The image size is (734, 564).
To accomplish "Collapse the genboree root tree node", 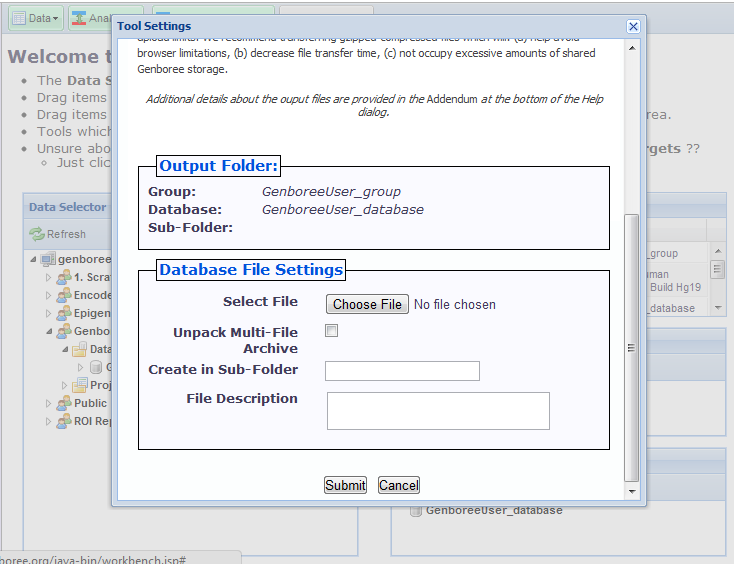I will [34, 259].
